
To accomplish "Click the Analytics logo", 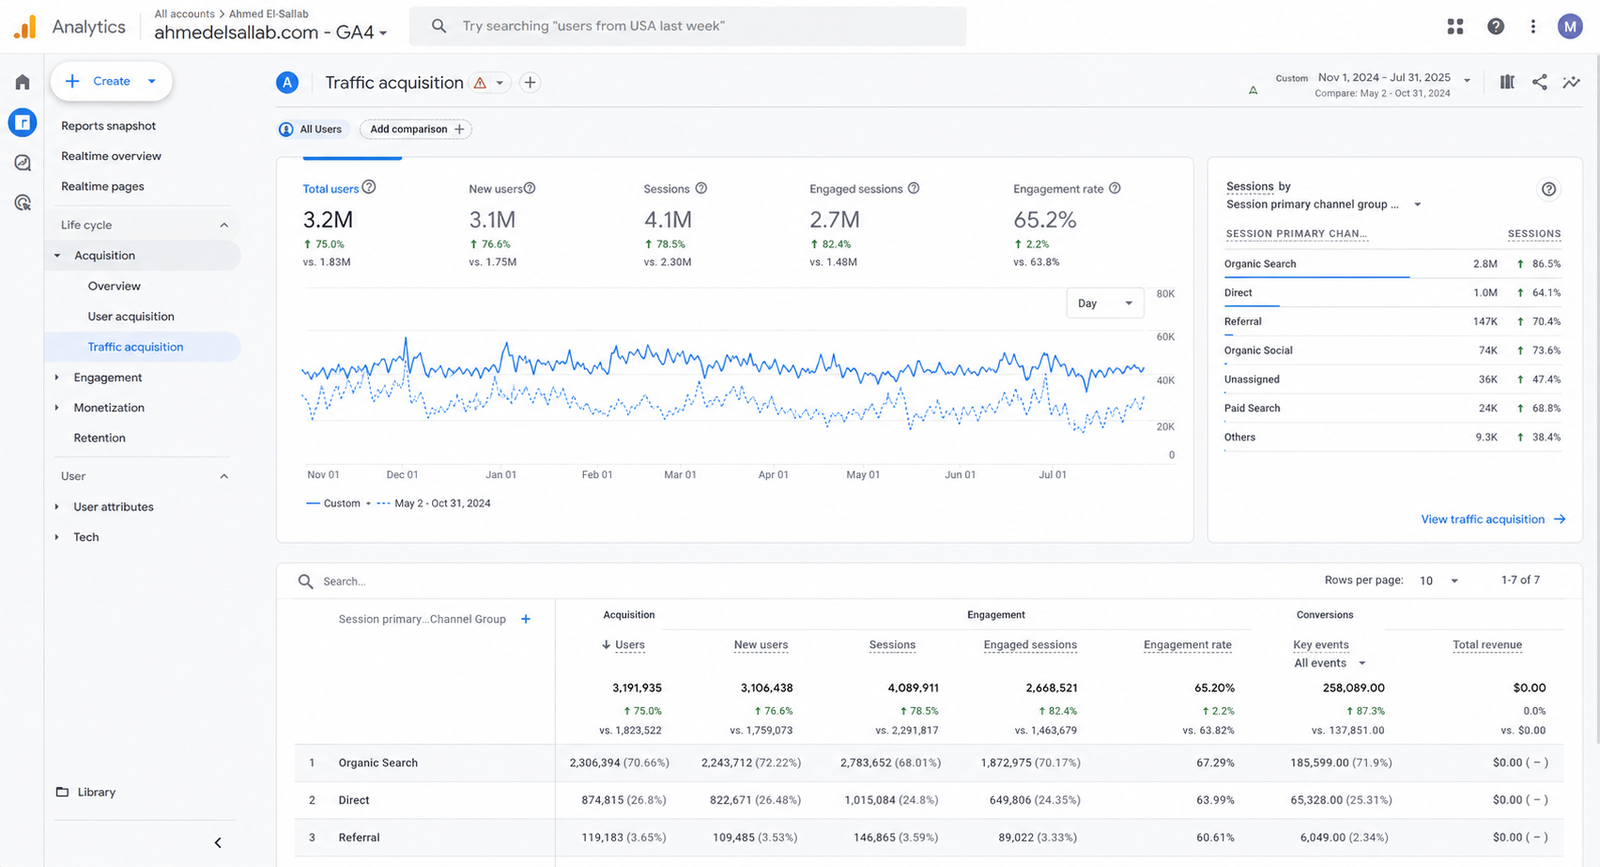I will point(69,27).
